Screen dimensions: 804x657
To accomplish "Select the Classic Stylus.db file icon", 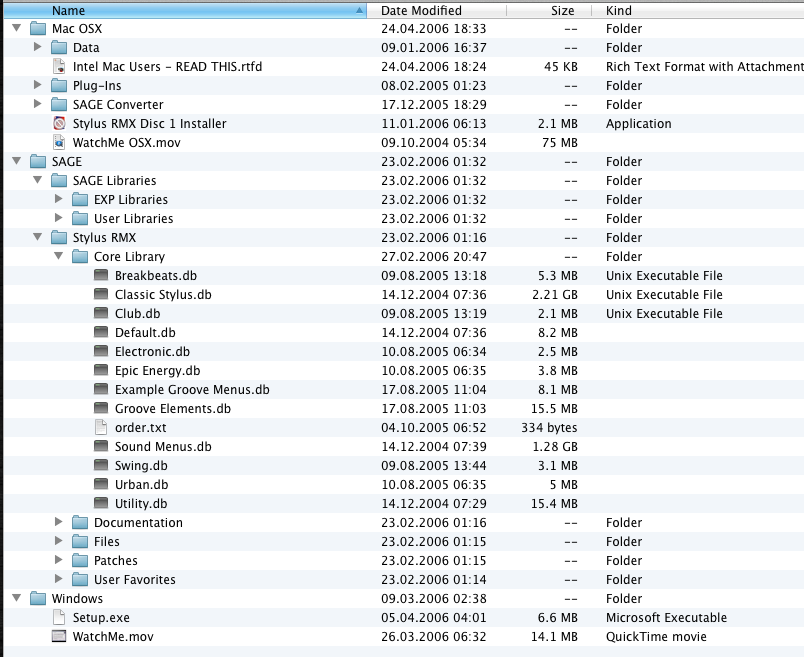I will point(100,295).
